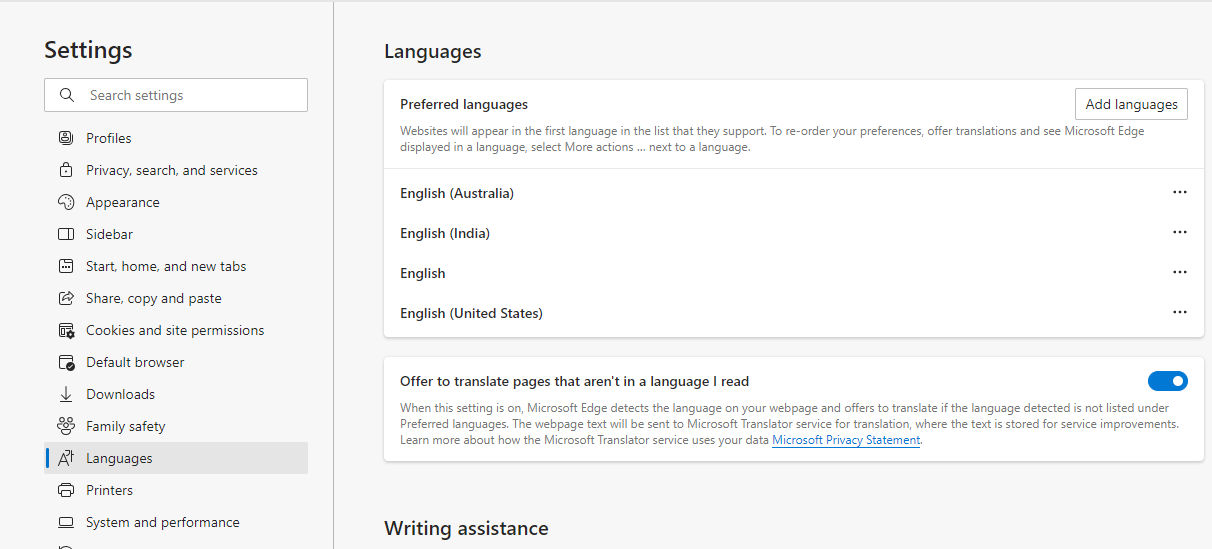Image resolution: width=1212 pixels, height=549 pixels.
Task: Click the Sidebar panel icon
Action: click(66, 234)
